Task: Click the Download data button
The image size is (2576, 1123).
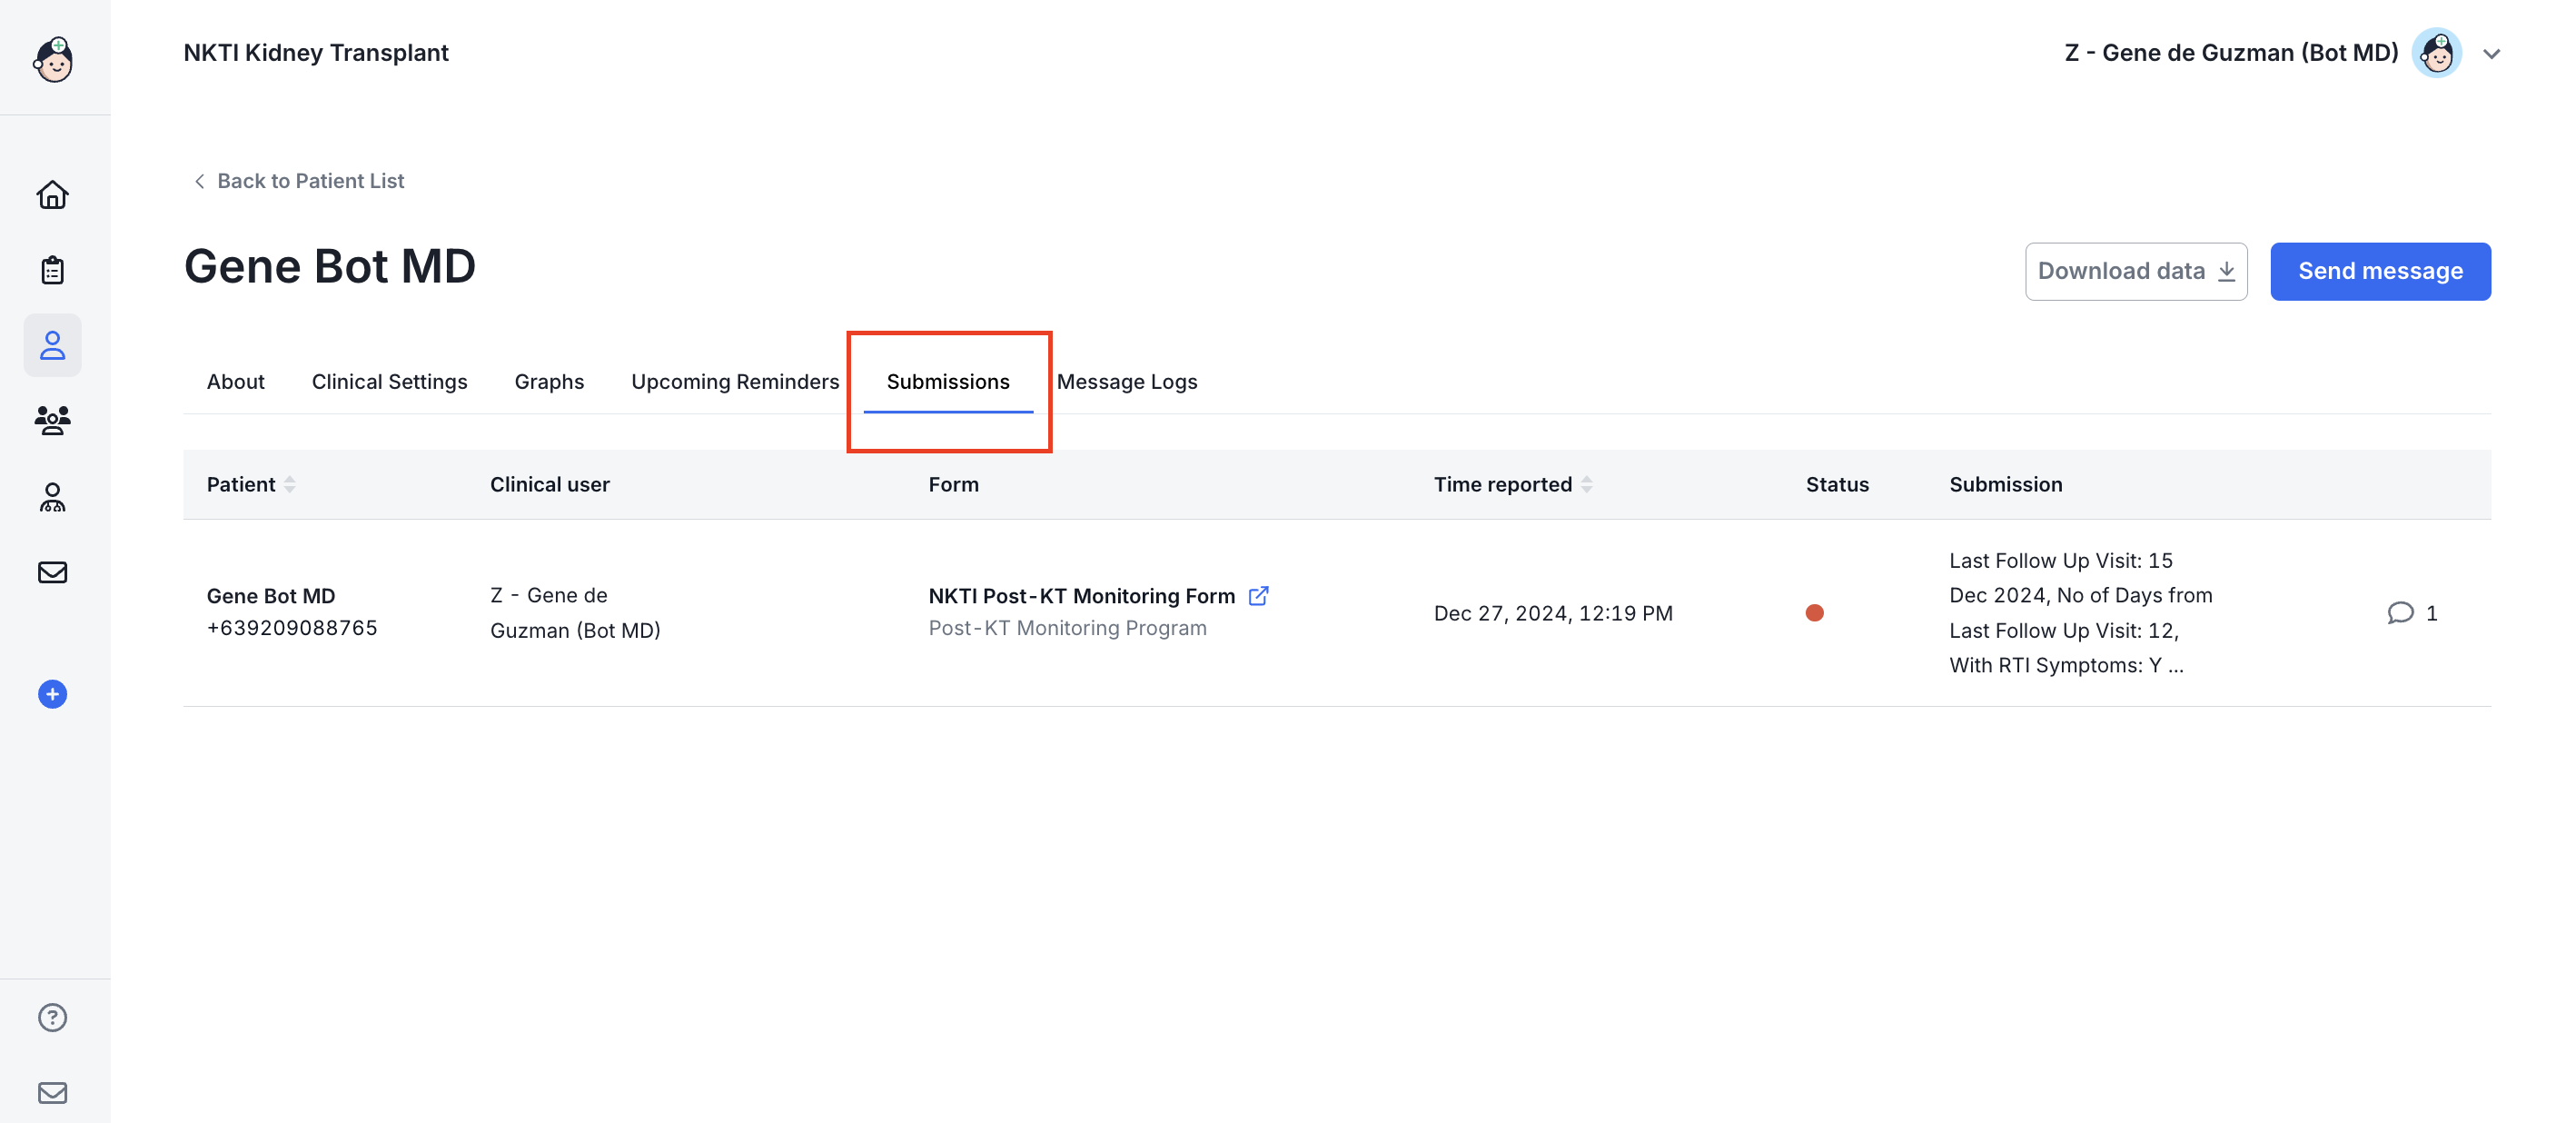Action: click(x=2137, y=271)
